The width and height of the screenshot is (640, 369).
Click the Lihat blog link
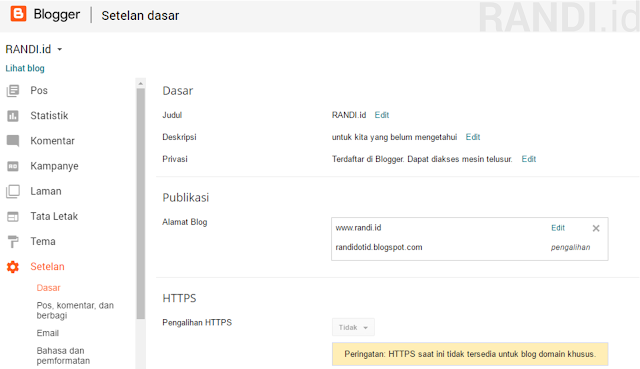pos(25,68)
